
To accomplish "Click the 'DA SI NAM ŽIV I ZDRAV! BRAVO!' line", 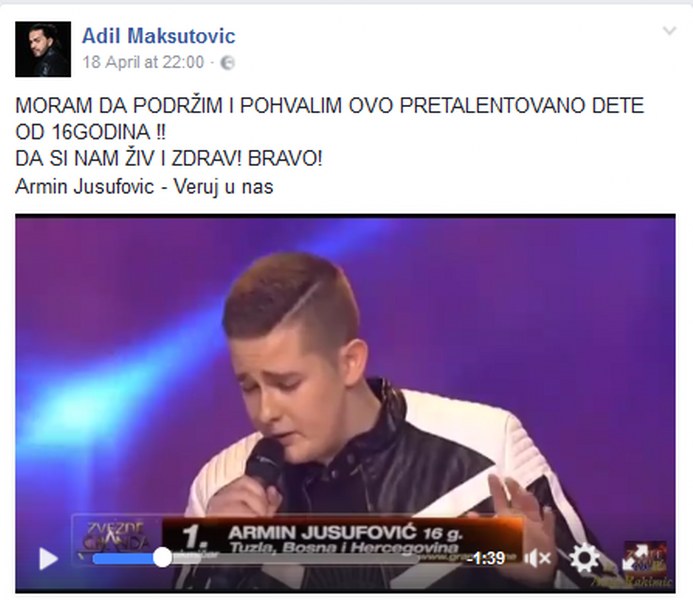I will pyautogui.click(x=169, y=159).
